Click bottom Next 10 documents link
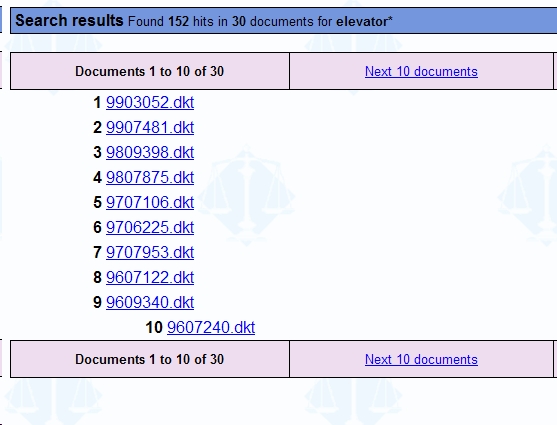Screen dimensions: 557x425 421,359
